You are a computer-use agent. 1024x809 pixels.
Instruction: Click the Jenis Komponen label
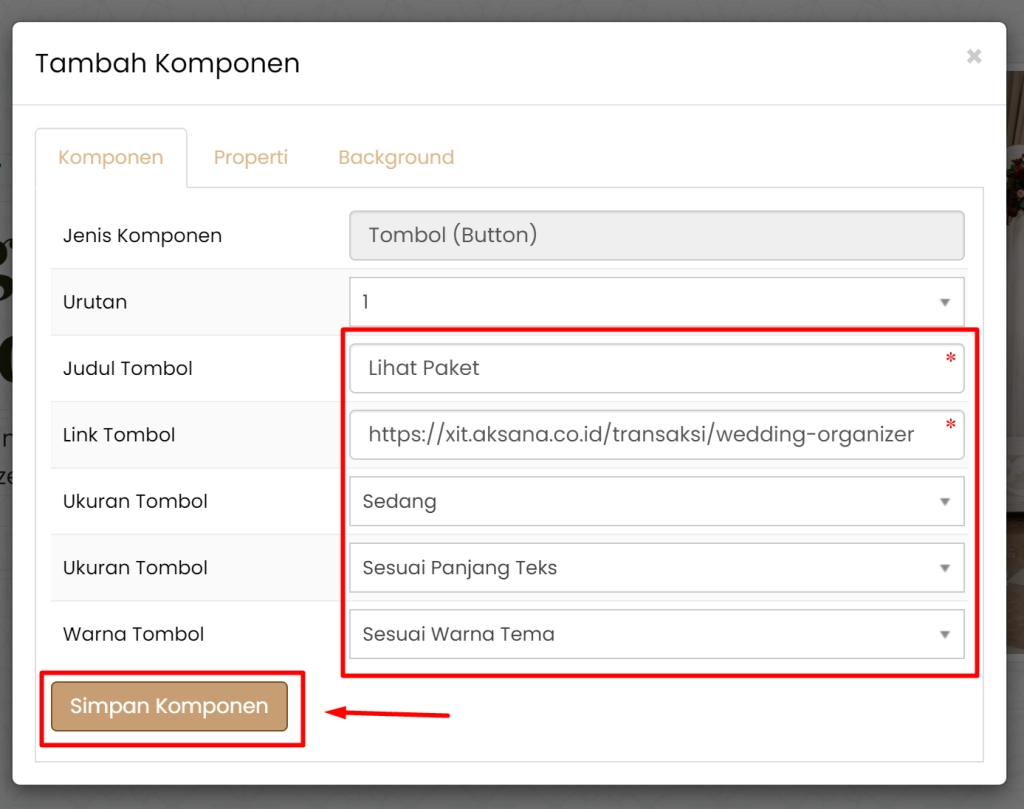[x=142, y=236]
